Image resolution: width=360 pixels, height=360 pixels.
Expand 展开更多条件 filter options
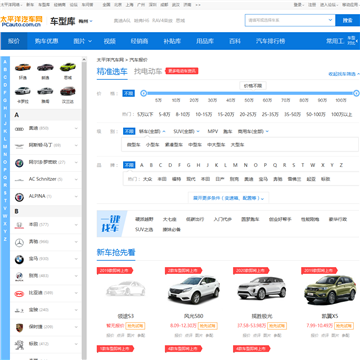coord(229,198)
